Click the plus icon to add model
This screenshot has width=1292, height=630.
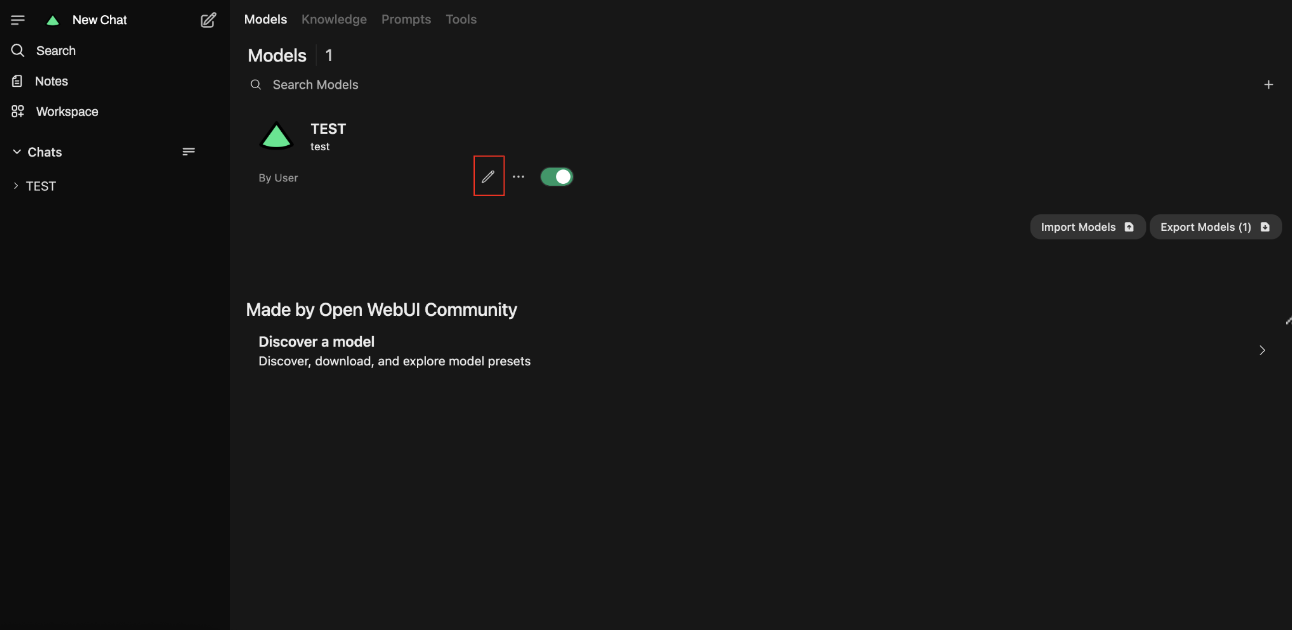tap(1268, 85)
